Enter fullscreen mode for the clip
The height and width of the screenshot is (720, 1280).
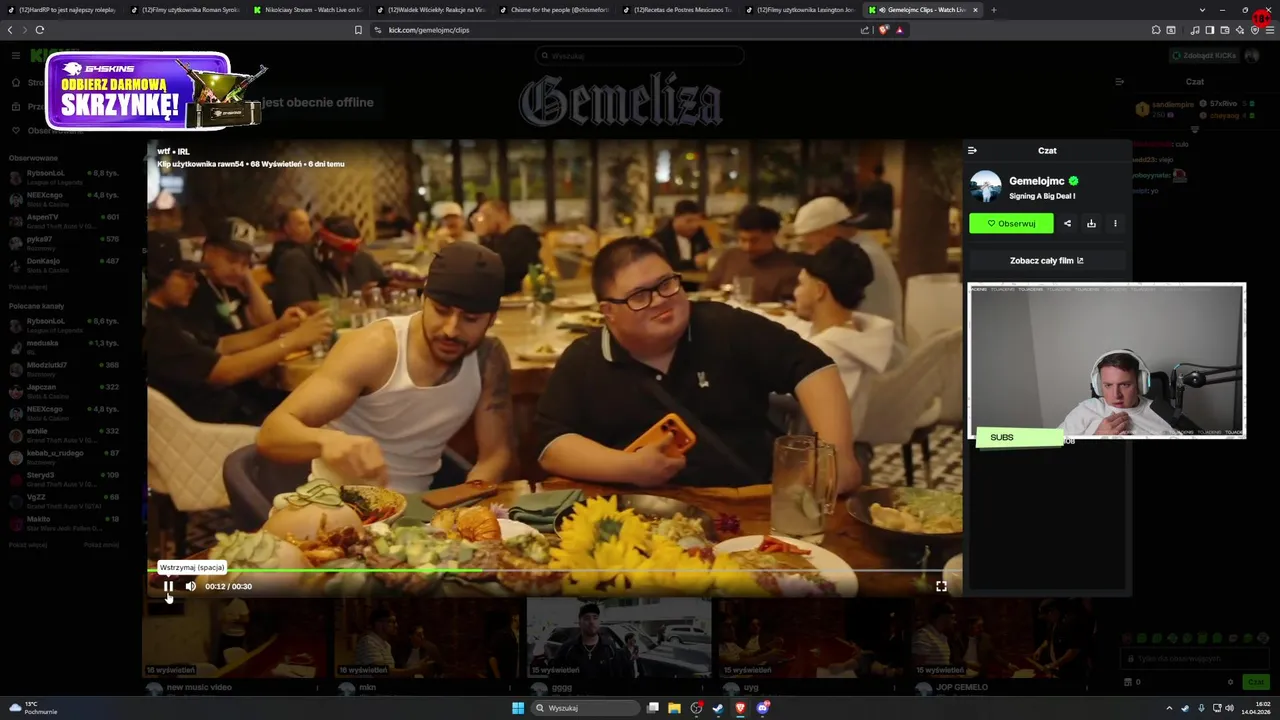coord(941,586)
